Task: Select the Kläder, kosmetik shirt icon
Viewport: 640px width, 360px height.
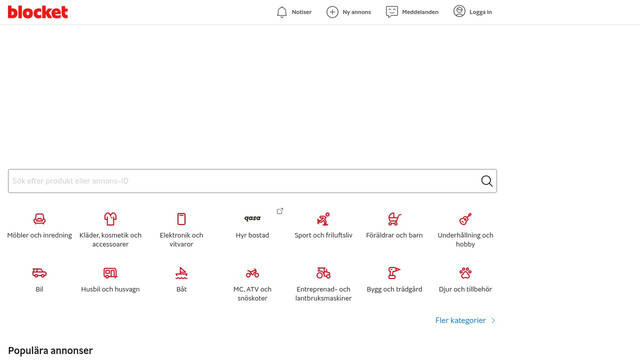Action: tap(110, 219)
